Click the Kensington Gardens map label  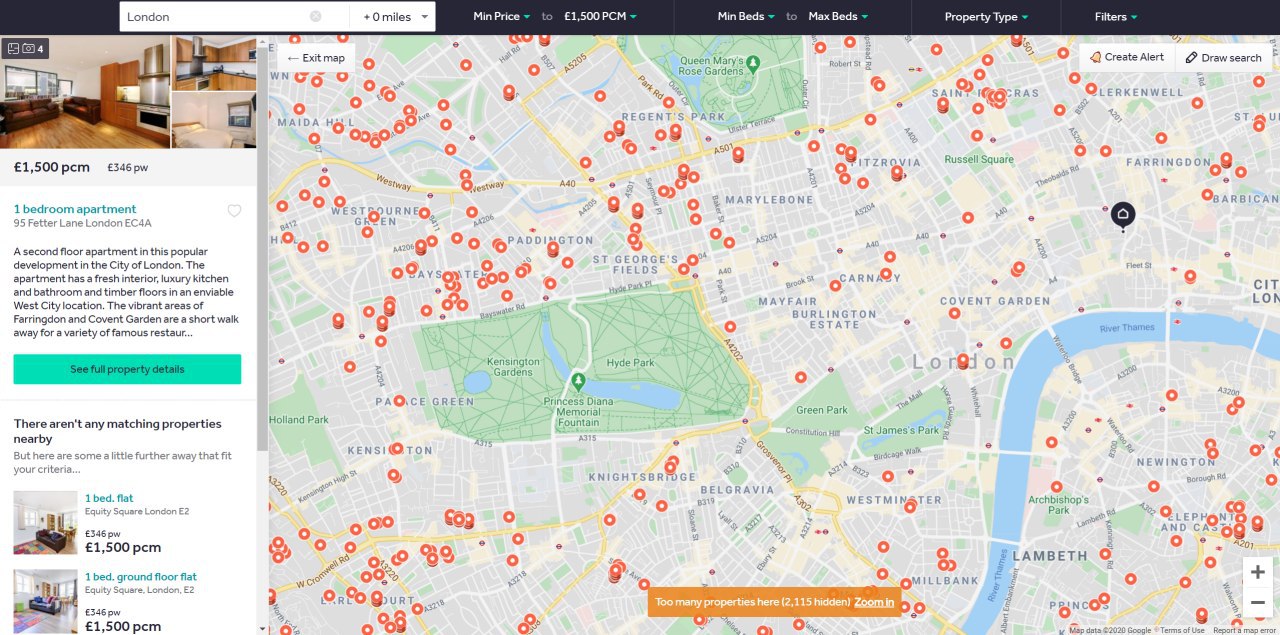512,367
